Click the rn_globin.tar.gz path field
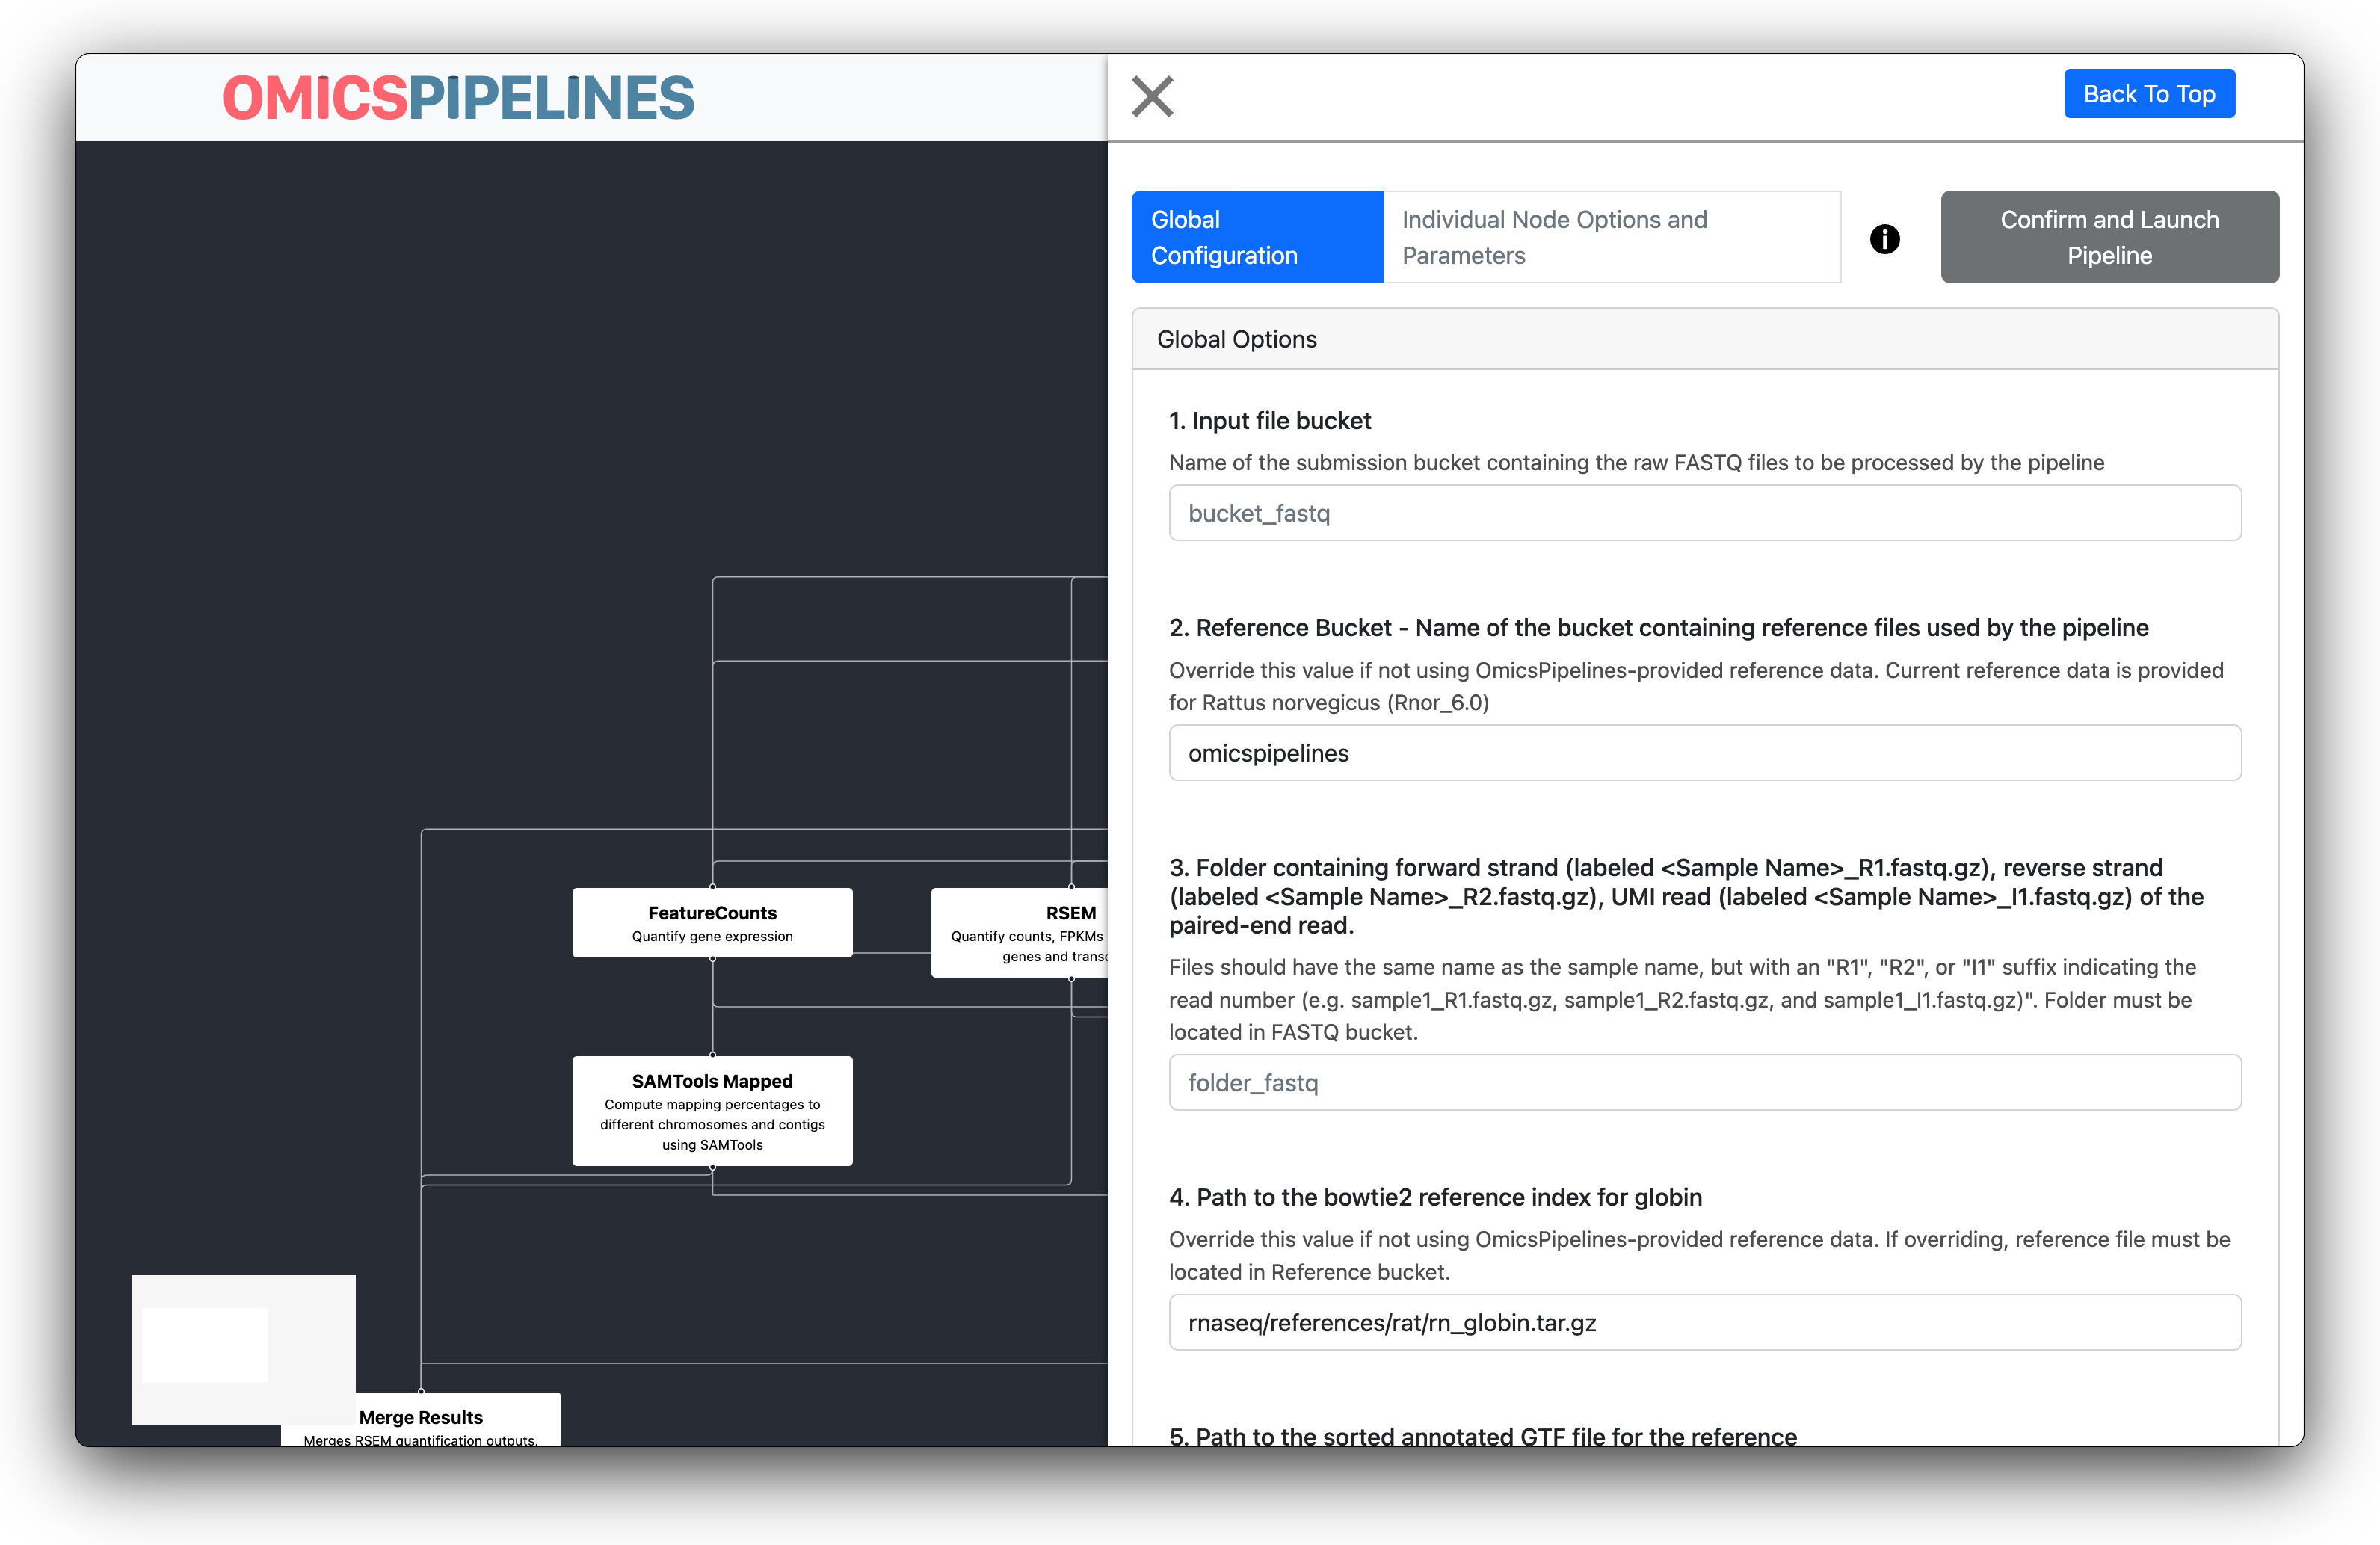This screenshot has height=1545, width=2380. [x=1704, y=1323]
